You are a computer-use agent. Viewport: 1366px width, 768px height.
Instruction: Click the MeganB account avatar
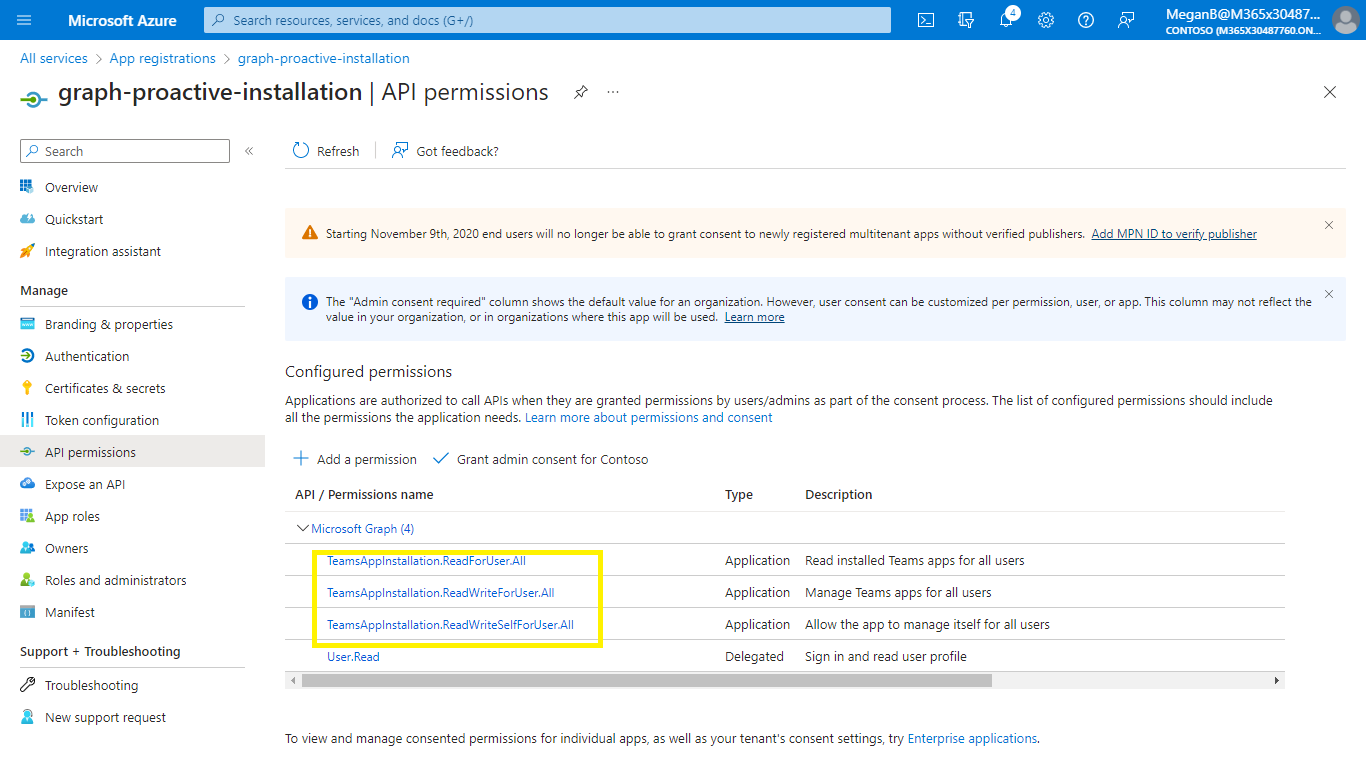coord(1345,20)
